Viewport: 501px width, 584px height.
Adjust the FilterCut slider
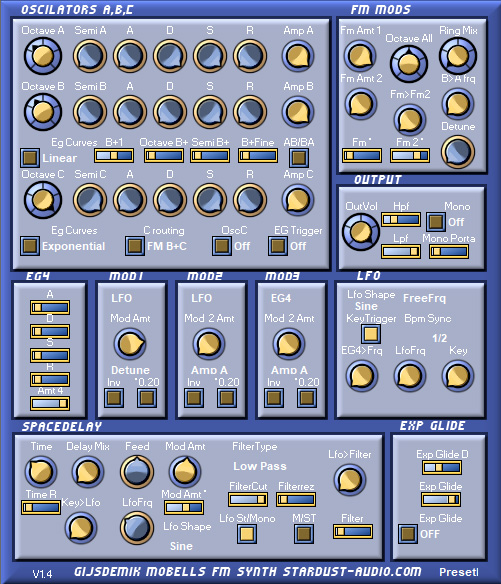tap(248, 499)
